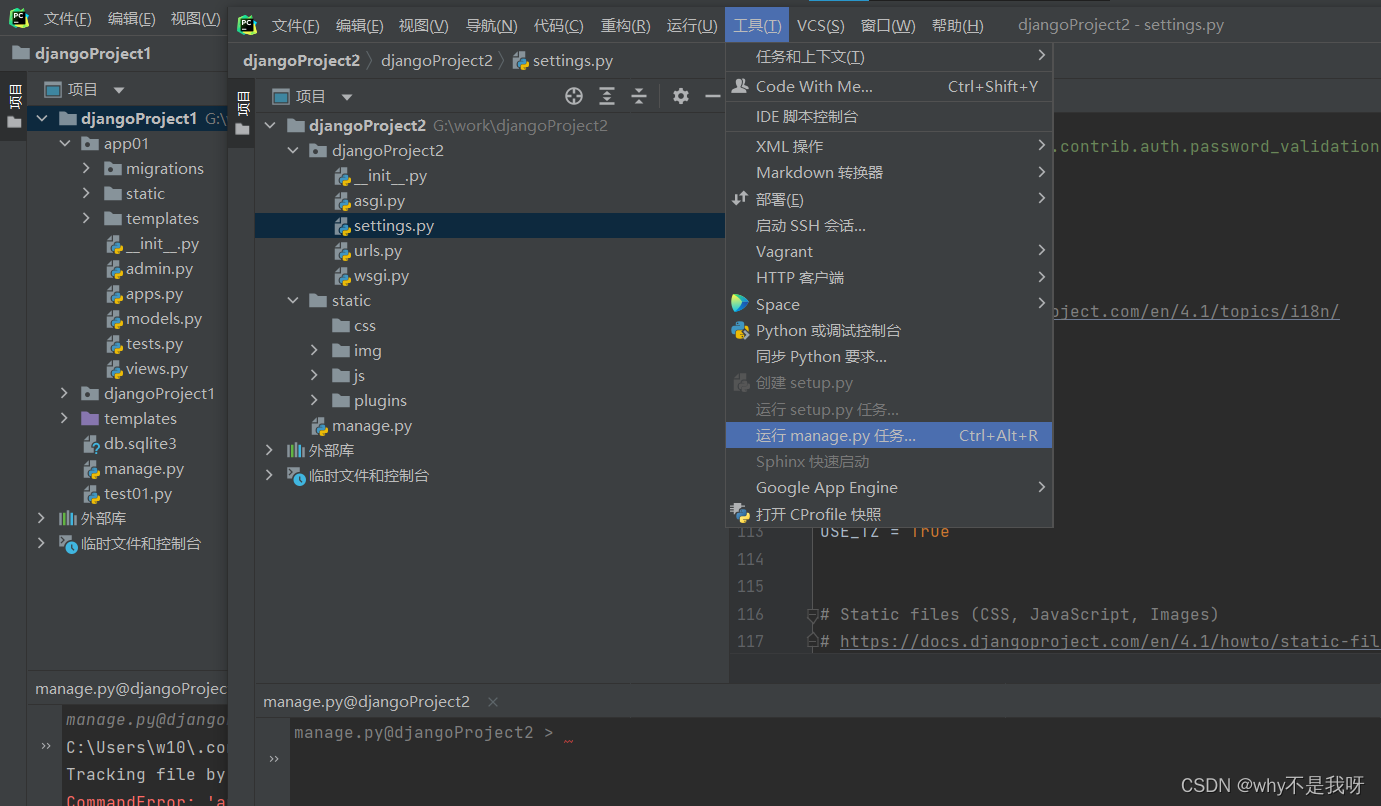Viewport: 1381px width, 806px height.
Task: Open 代码(C) menu
Action: coord(559,25)
